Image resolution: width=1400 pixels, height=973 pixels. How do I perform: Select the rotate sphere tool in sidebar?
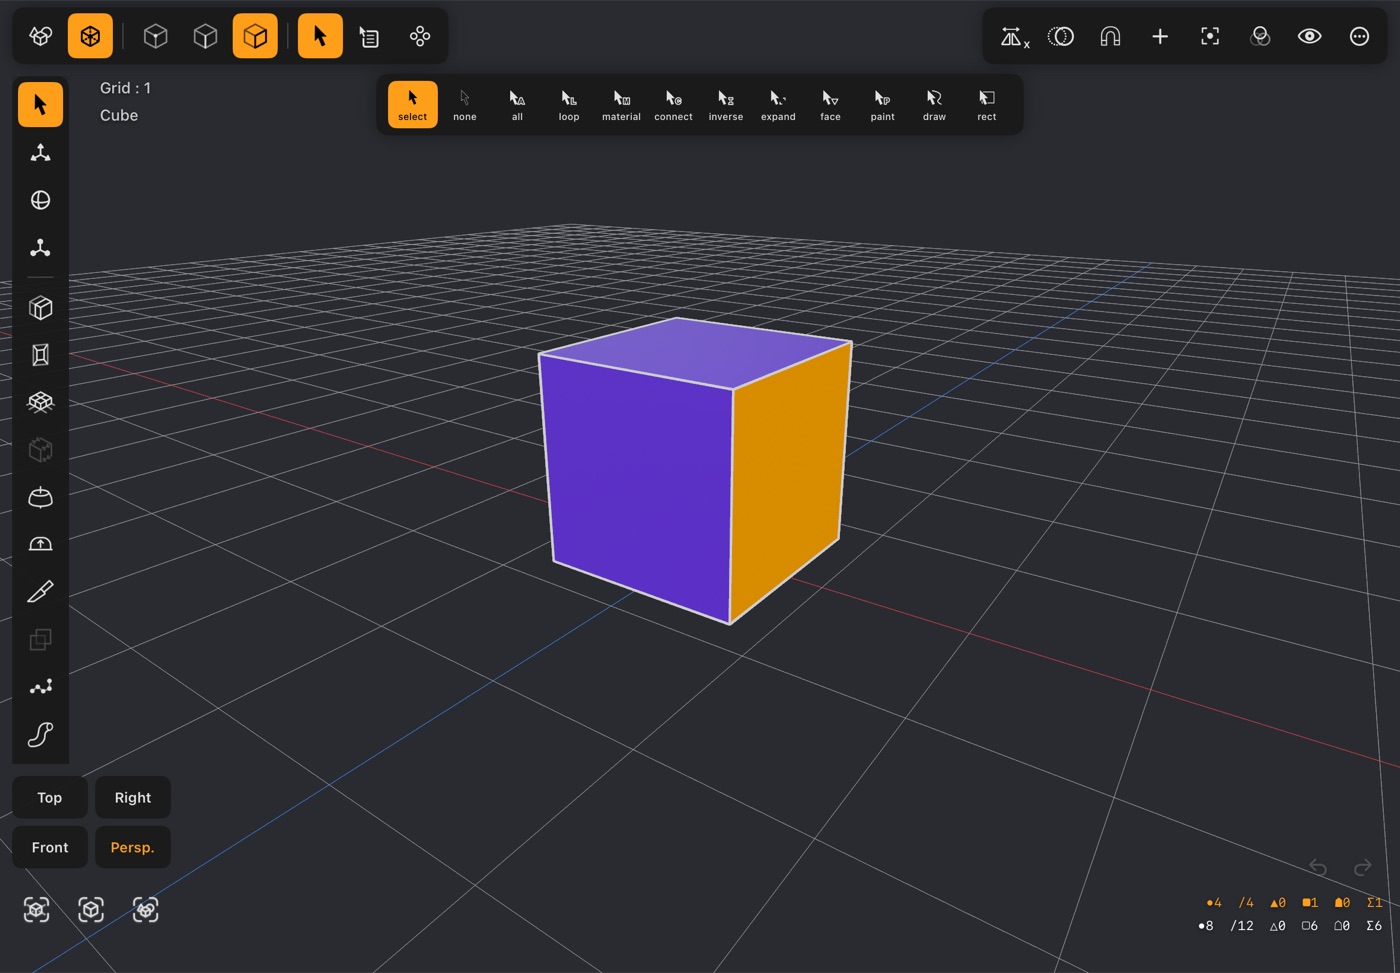pos(40,200)
